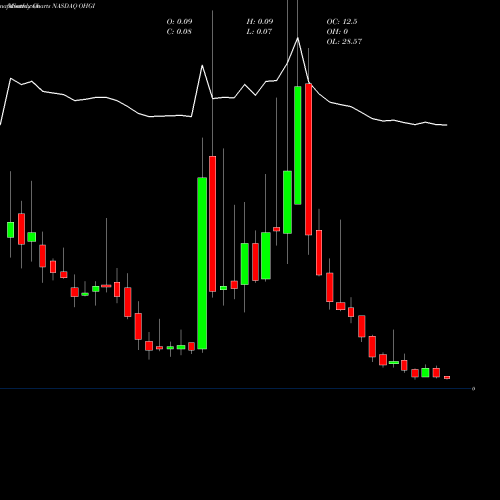The height and width of the screenshot is (500, 500).
Task: Click the peak of the white line
Action: pyautogui.click(x=298, y=38)
